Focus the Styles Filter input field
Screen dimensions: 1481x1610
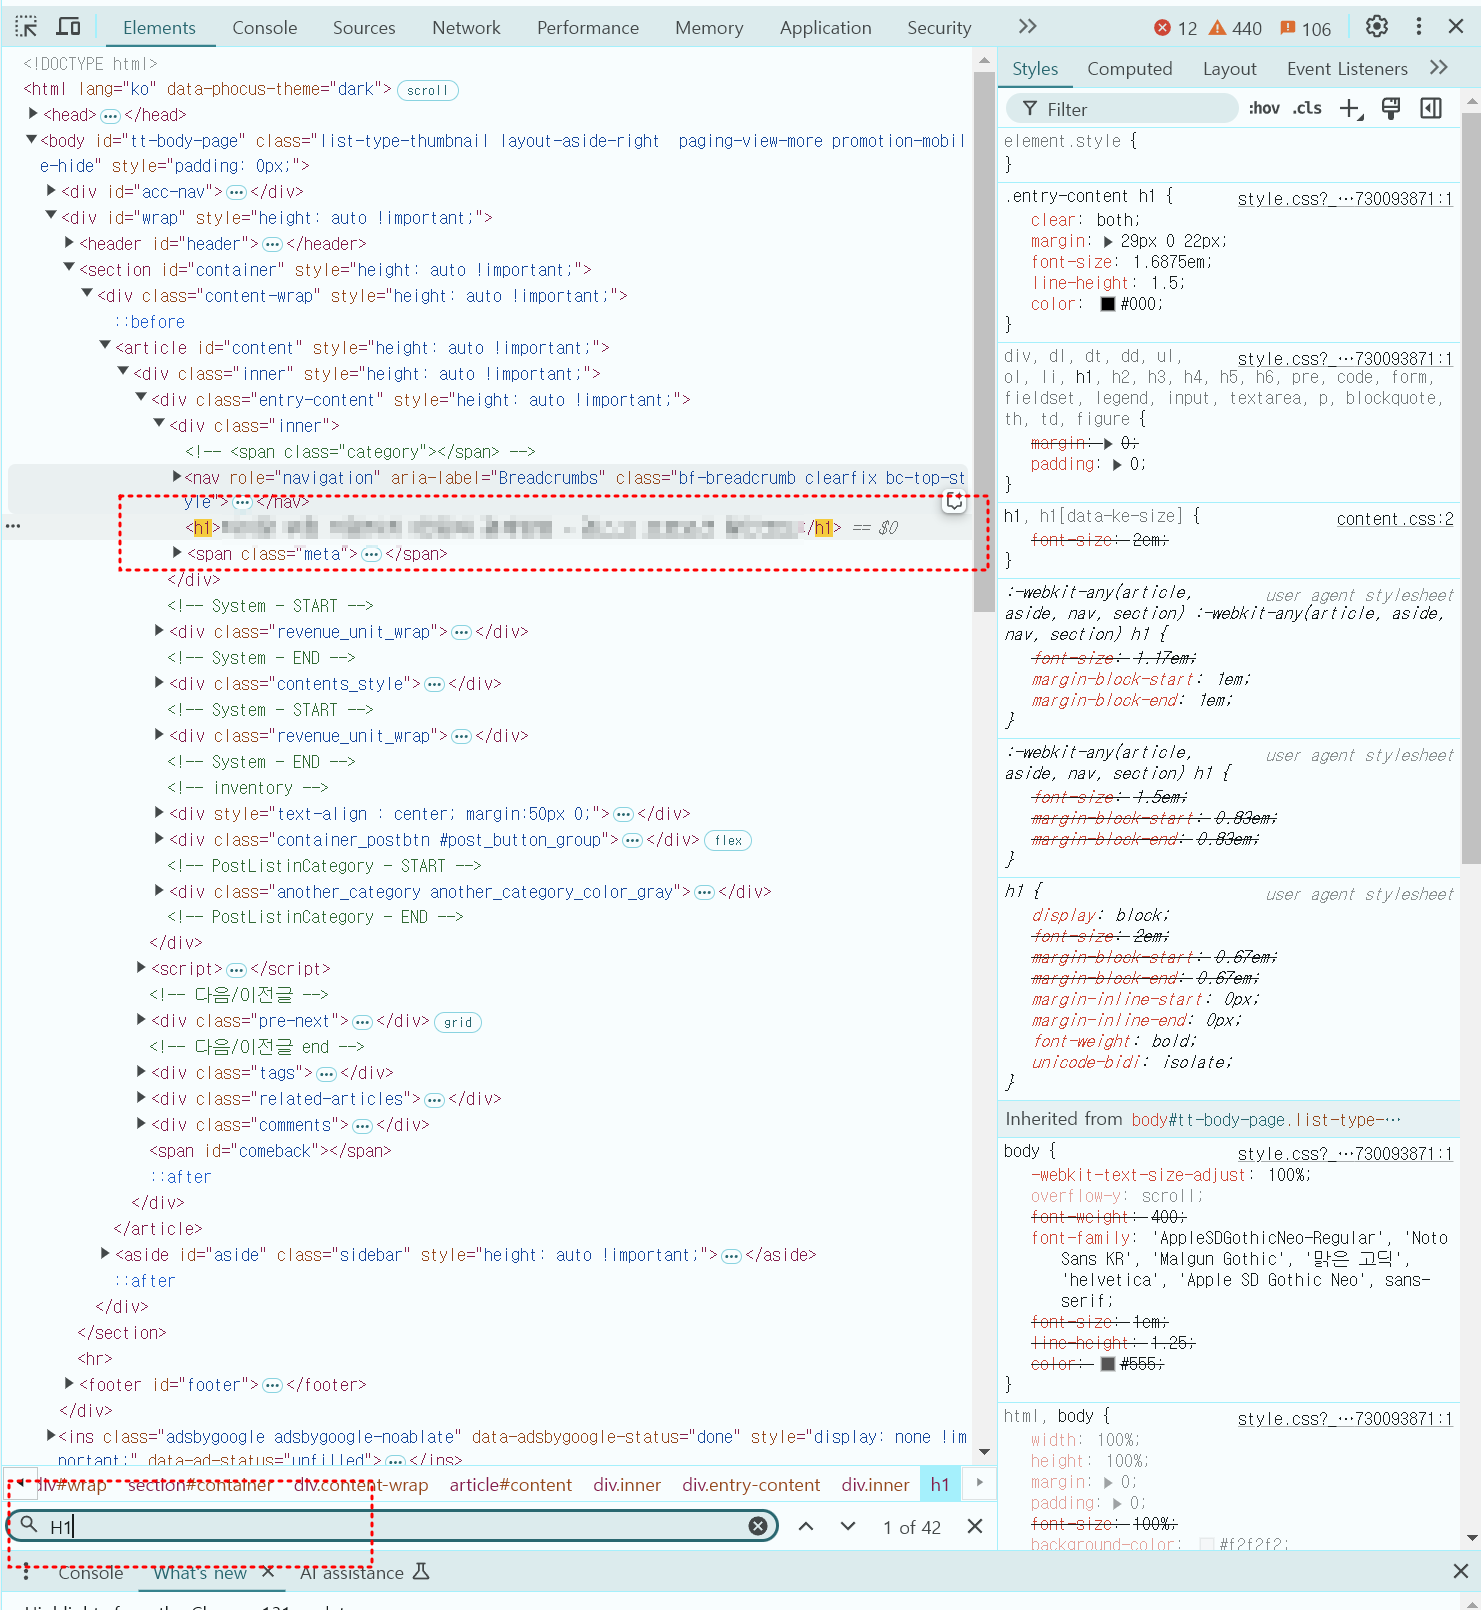pos(1122,109)
